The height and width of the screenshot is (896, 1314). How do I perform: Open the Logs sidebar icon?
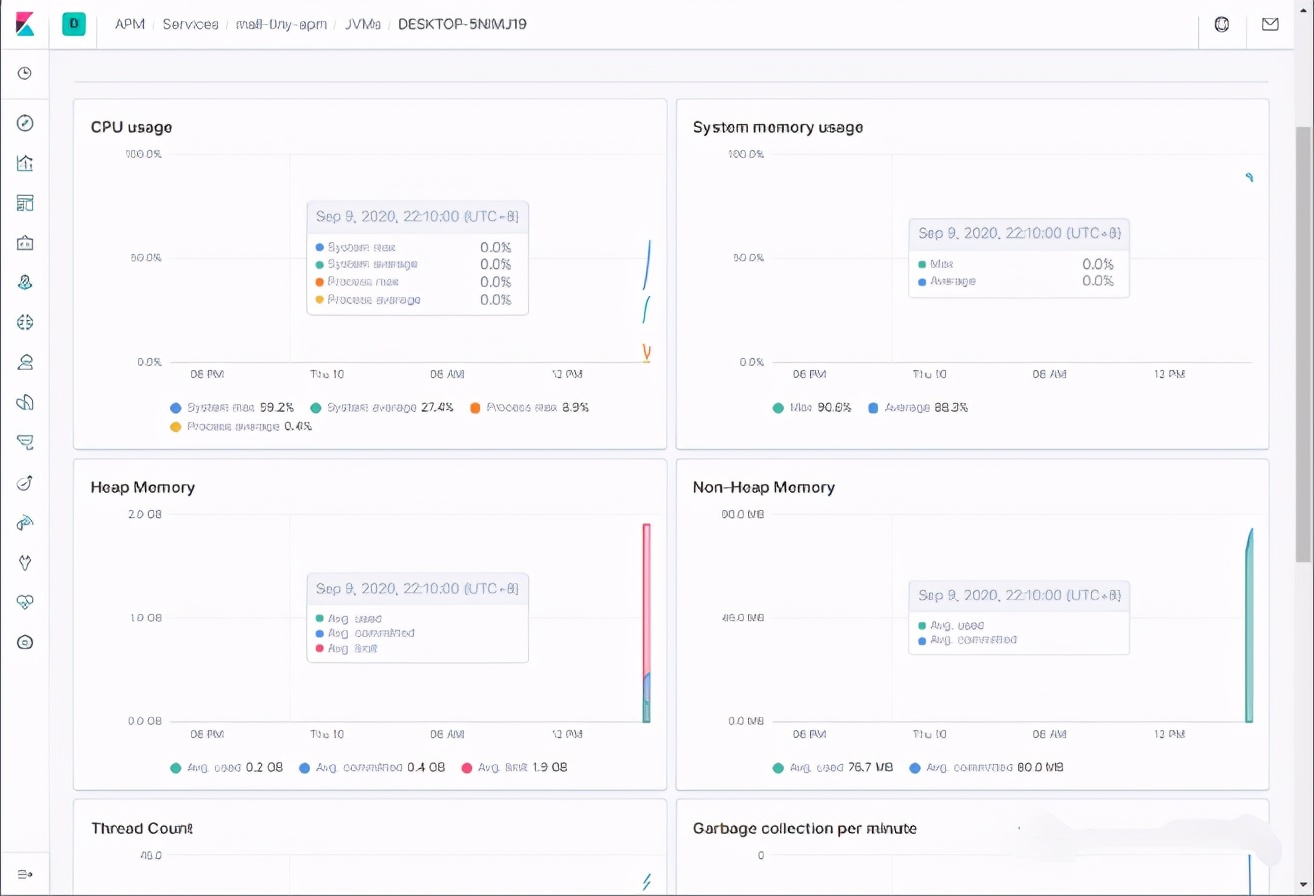coord(25,402)
